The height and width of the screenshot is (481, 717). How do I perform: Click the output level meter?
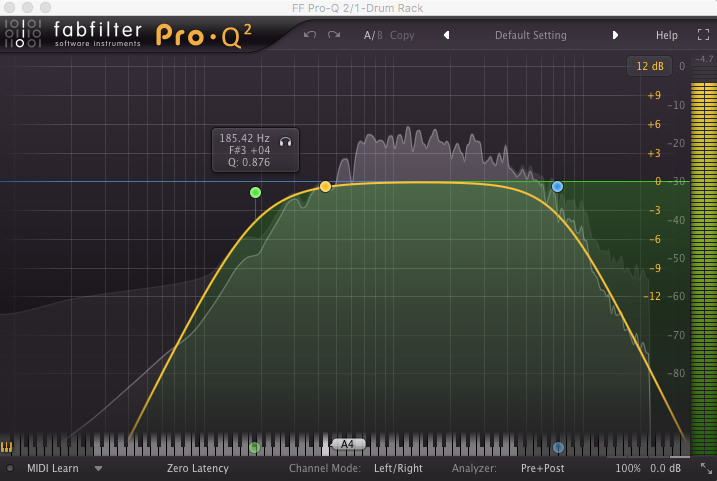(704, 269)
